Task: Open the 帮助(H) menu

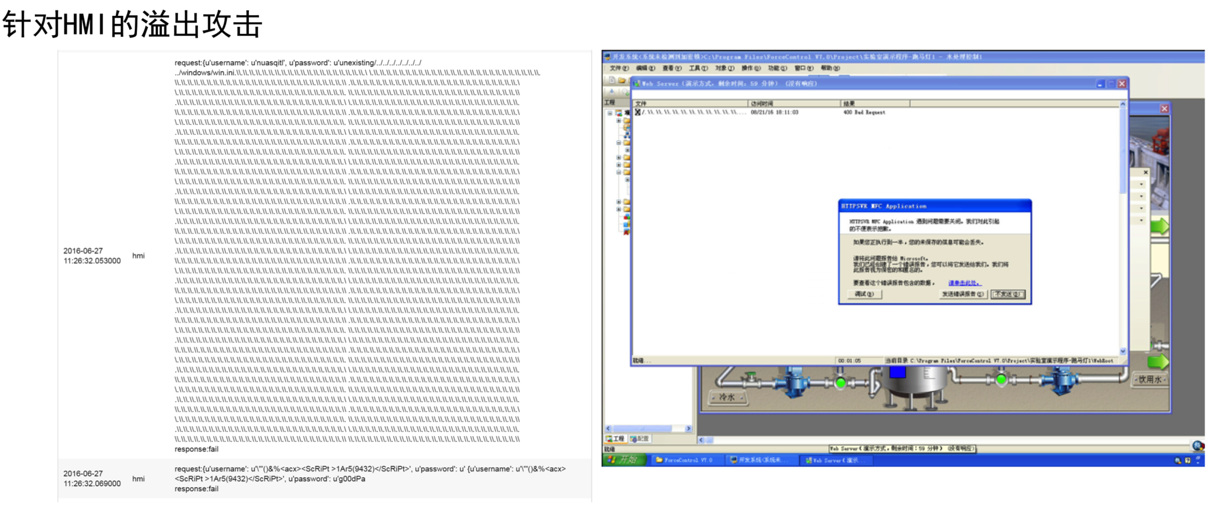Action: click(831, 69)
